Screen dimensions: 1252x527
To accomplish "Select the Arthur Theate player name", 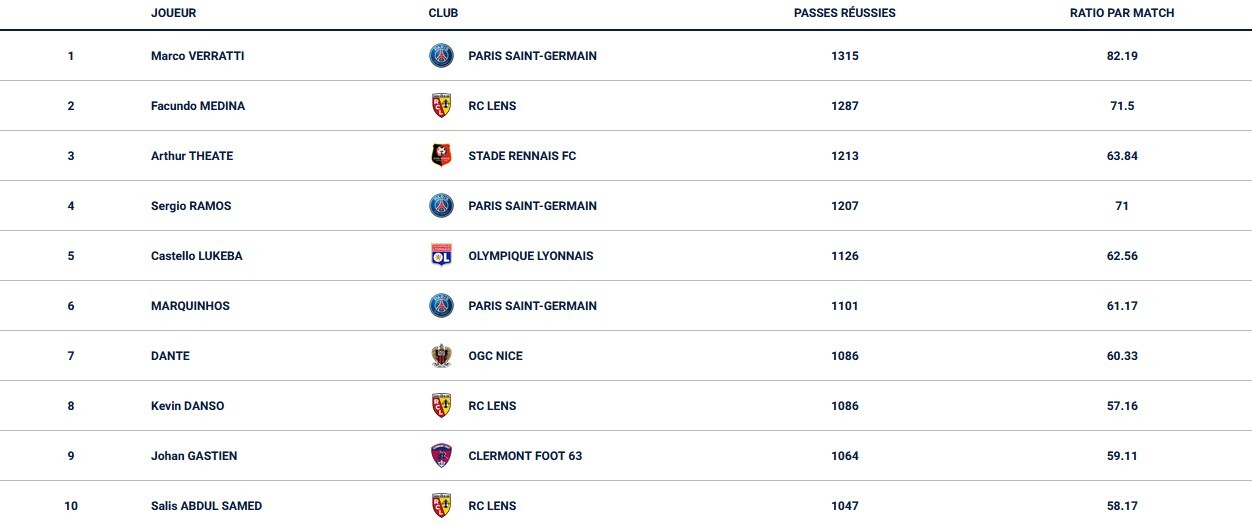I will point(191,156).
